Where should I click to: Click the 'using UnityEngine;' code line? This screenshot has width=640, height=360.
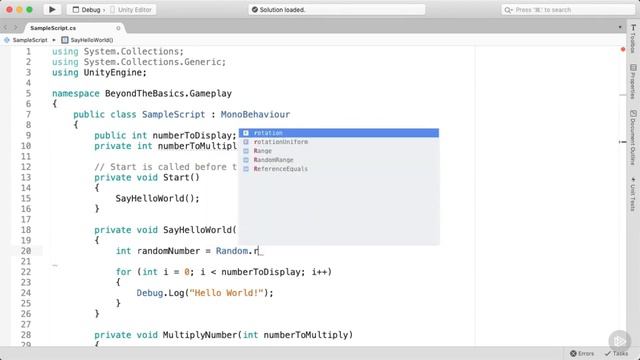tap(99, 73)
